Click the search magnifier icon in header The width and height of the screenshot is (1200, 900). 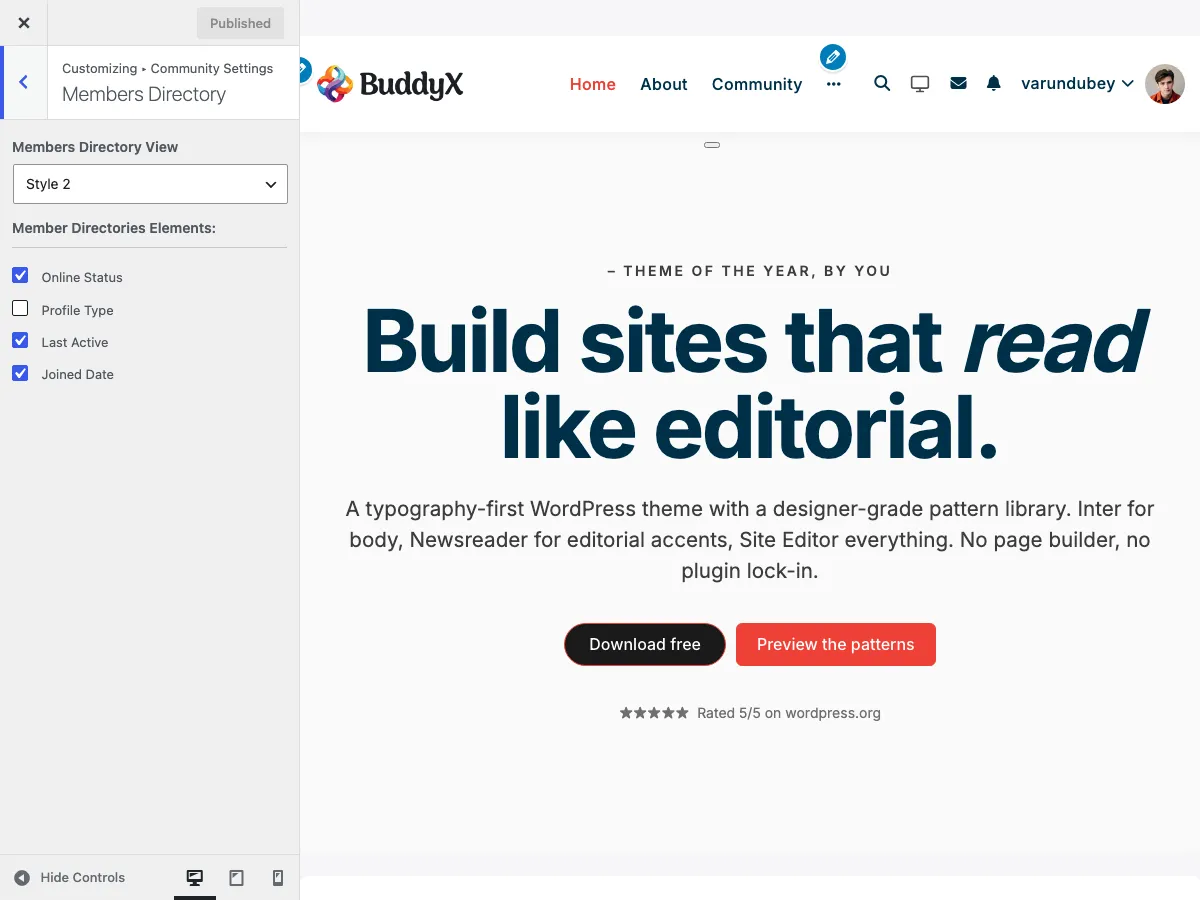(x=882, y=83)
